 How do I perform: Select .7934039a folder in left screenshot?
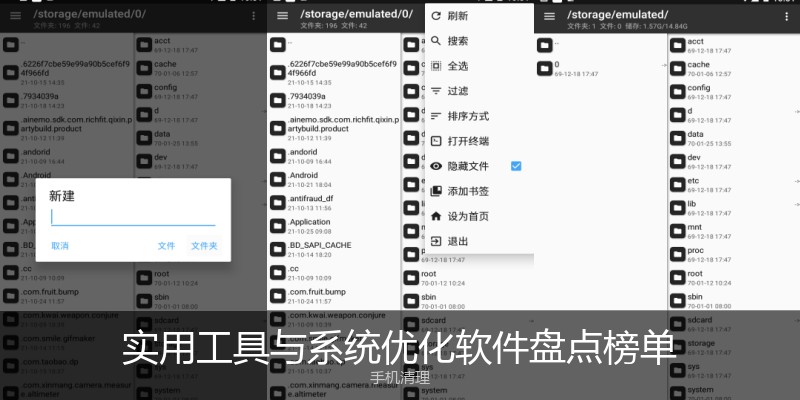(67, 100)
